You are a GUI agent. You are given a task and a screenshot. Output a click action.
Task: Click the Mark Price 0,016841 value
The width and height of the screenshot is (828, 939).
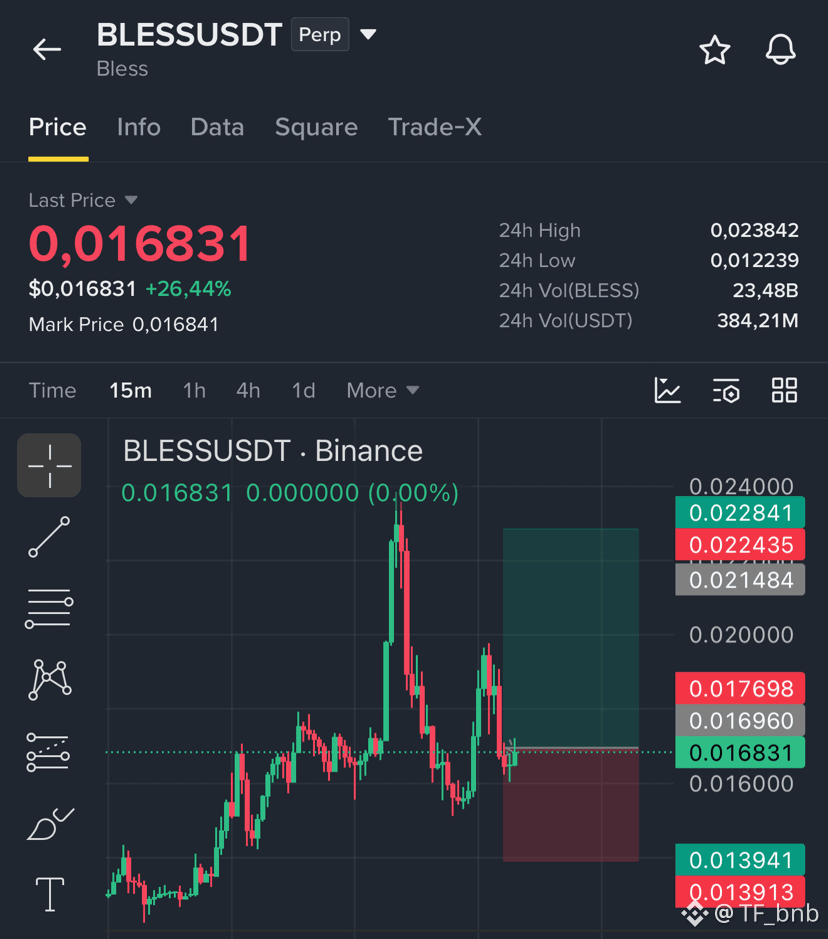[175, 325]
